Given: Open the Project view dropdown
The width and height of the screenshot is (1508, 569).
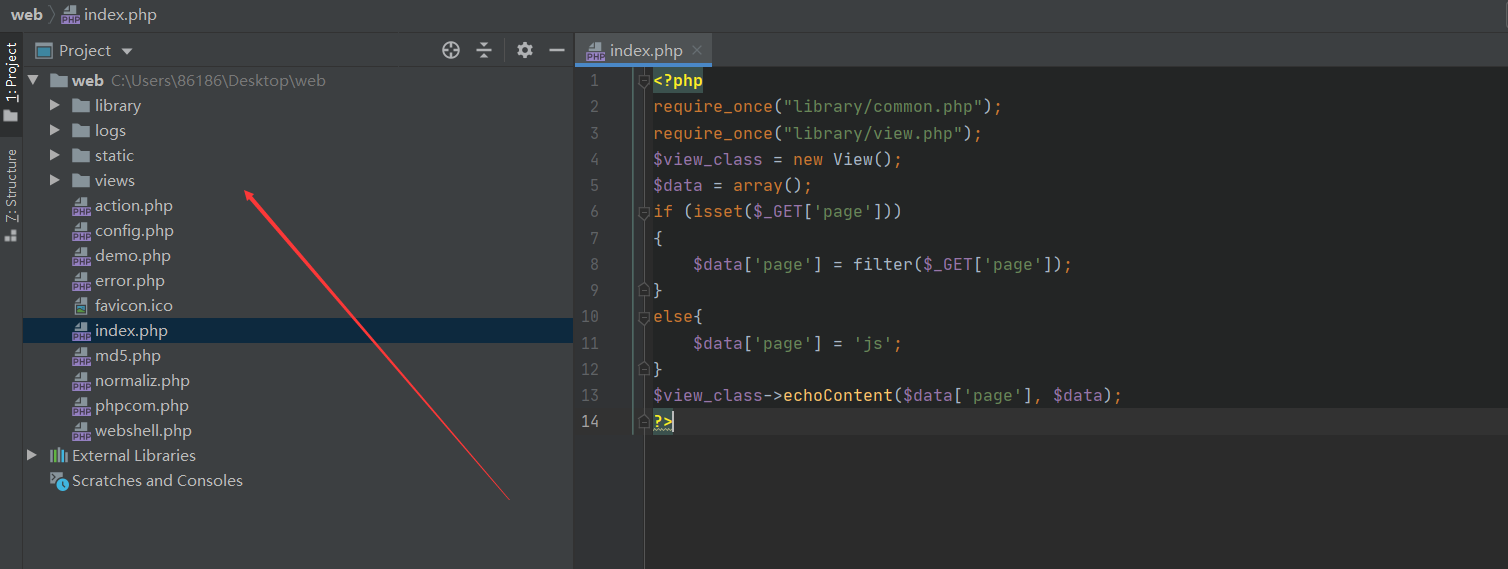Looking at the screenshot, I should 126,51.
